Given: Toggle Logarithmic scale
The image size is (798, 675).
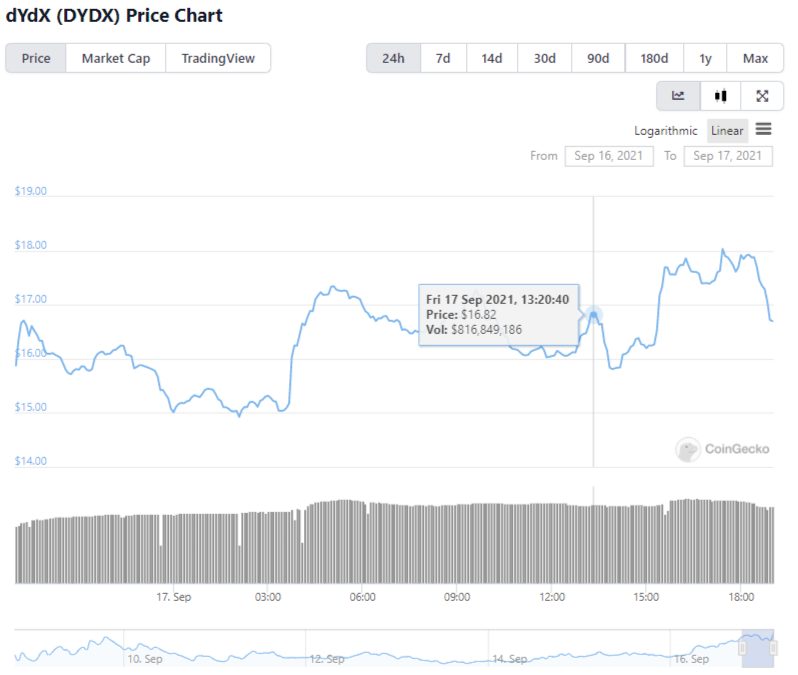Looking at the screenshot, I should click(665, 131).
